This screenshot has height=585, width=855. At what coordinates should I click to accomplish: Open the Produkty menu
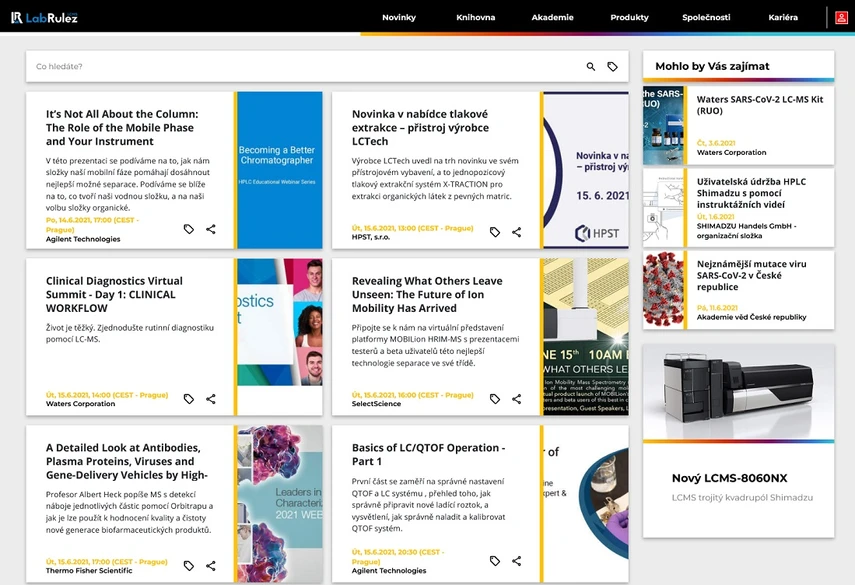pos(629,17)
